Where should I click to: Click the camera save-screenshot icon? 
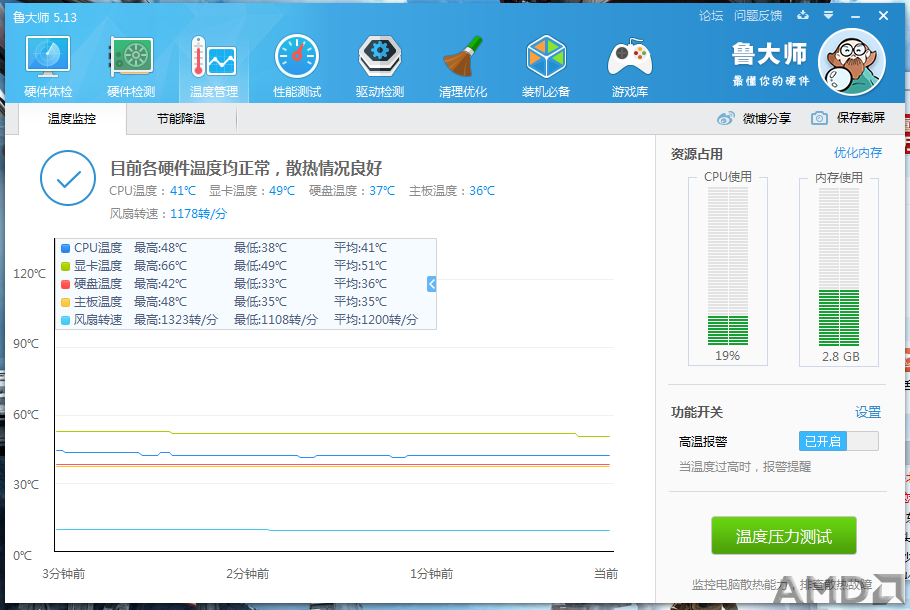819,118
